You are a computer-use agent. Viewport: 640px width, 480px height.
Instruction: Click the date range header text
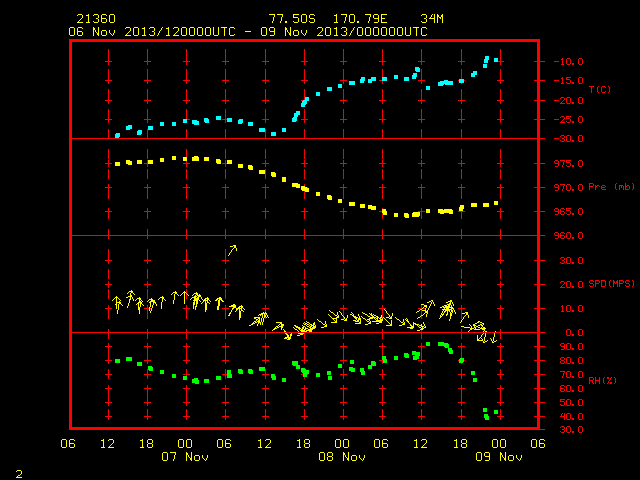(248, 32)
